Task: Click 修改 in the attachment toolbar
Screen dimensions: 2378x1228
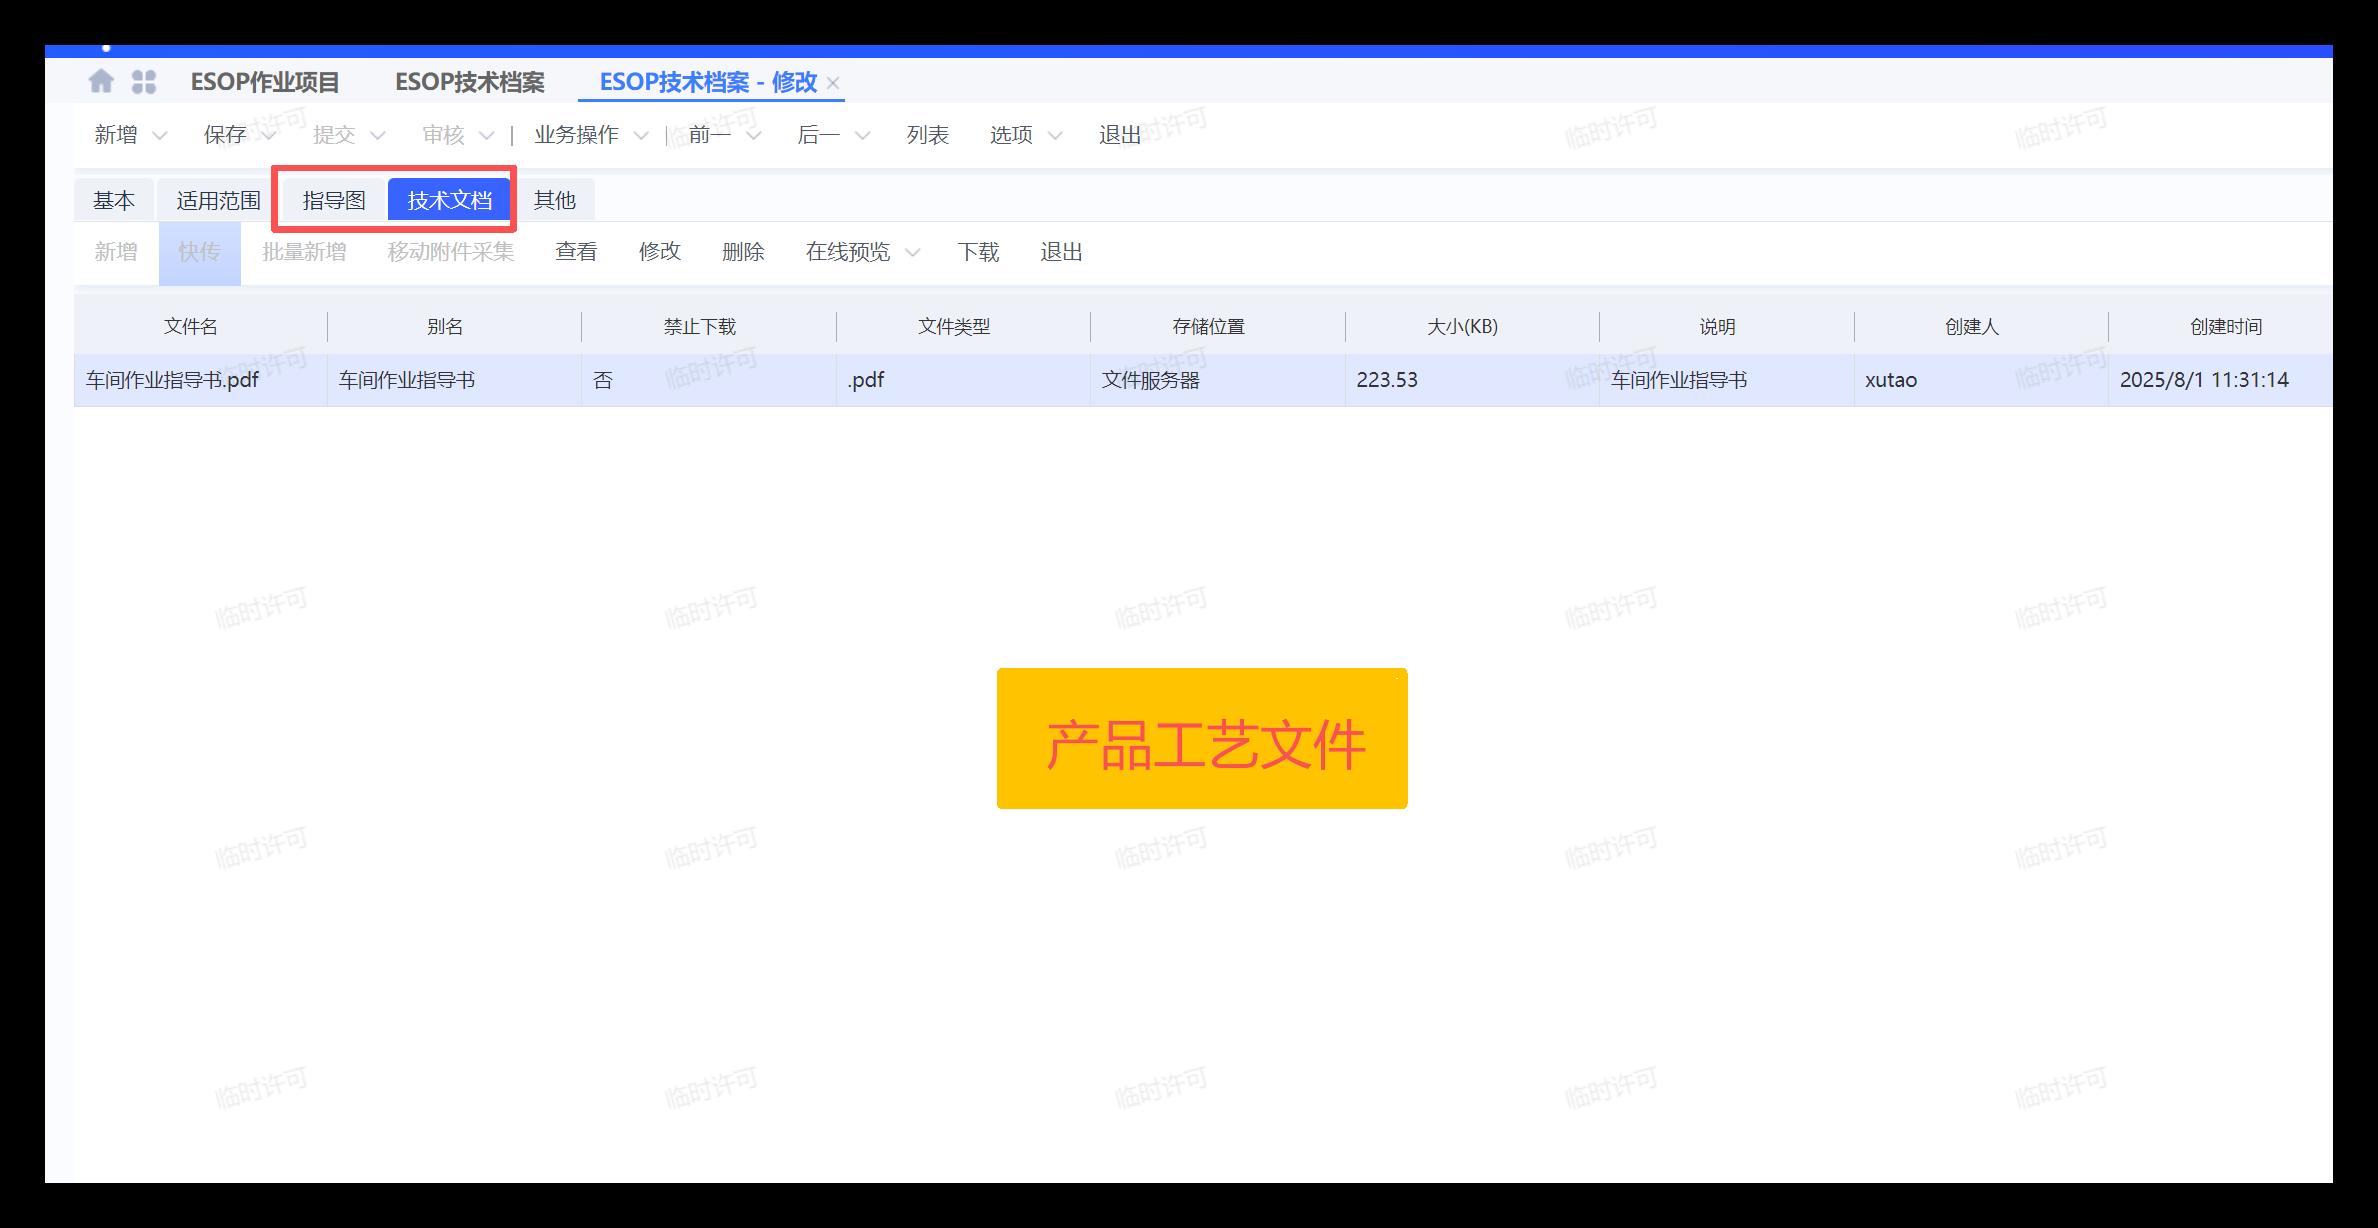Action: 659,252
